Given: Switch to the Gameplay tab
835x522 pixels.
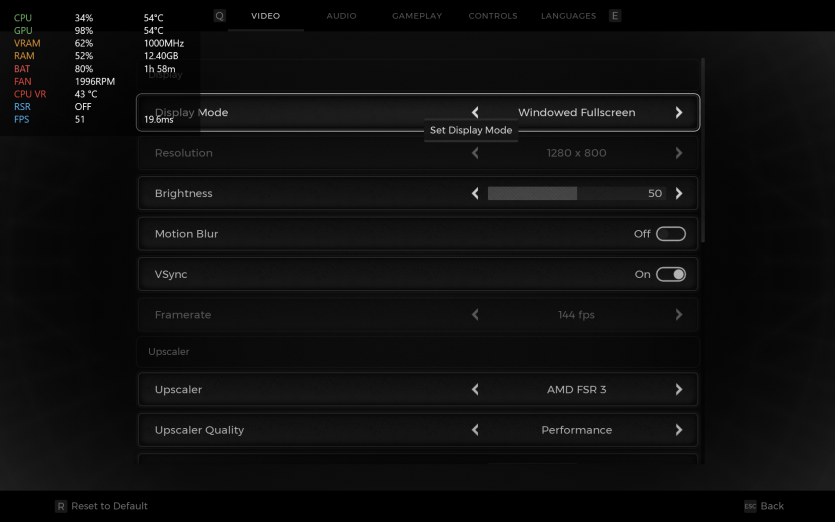Looking at the screenshot, I should pyautogui.click(x=417, y=16).
